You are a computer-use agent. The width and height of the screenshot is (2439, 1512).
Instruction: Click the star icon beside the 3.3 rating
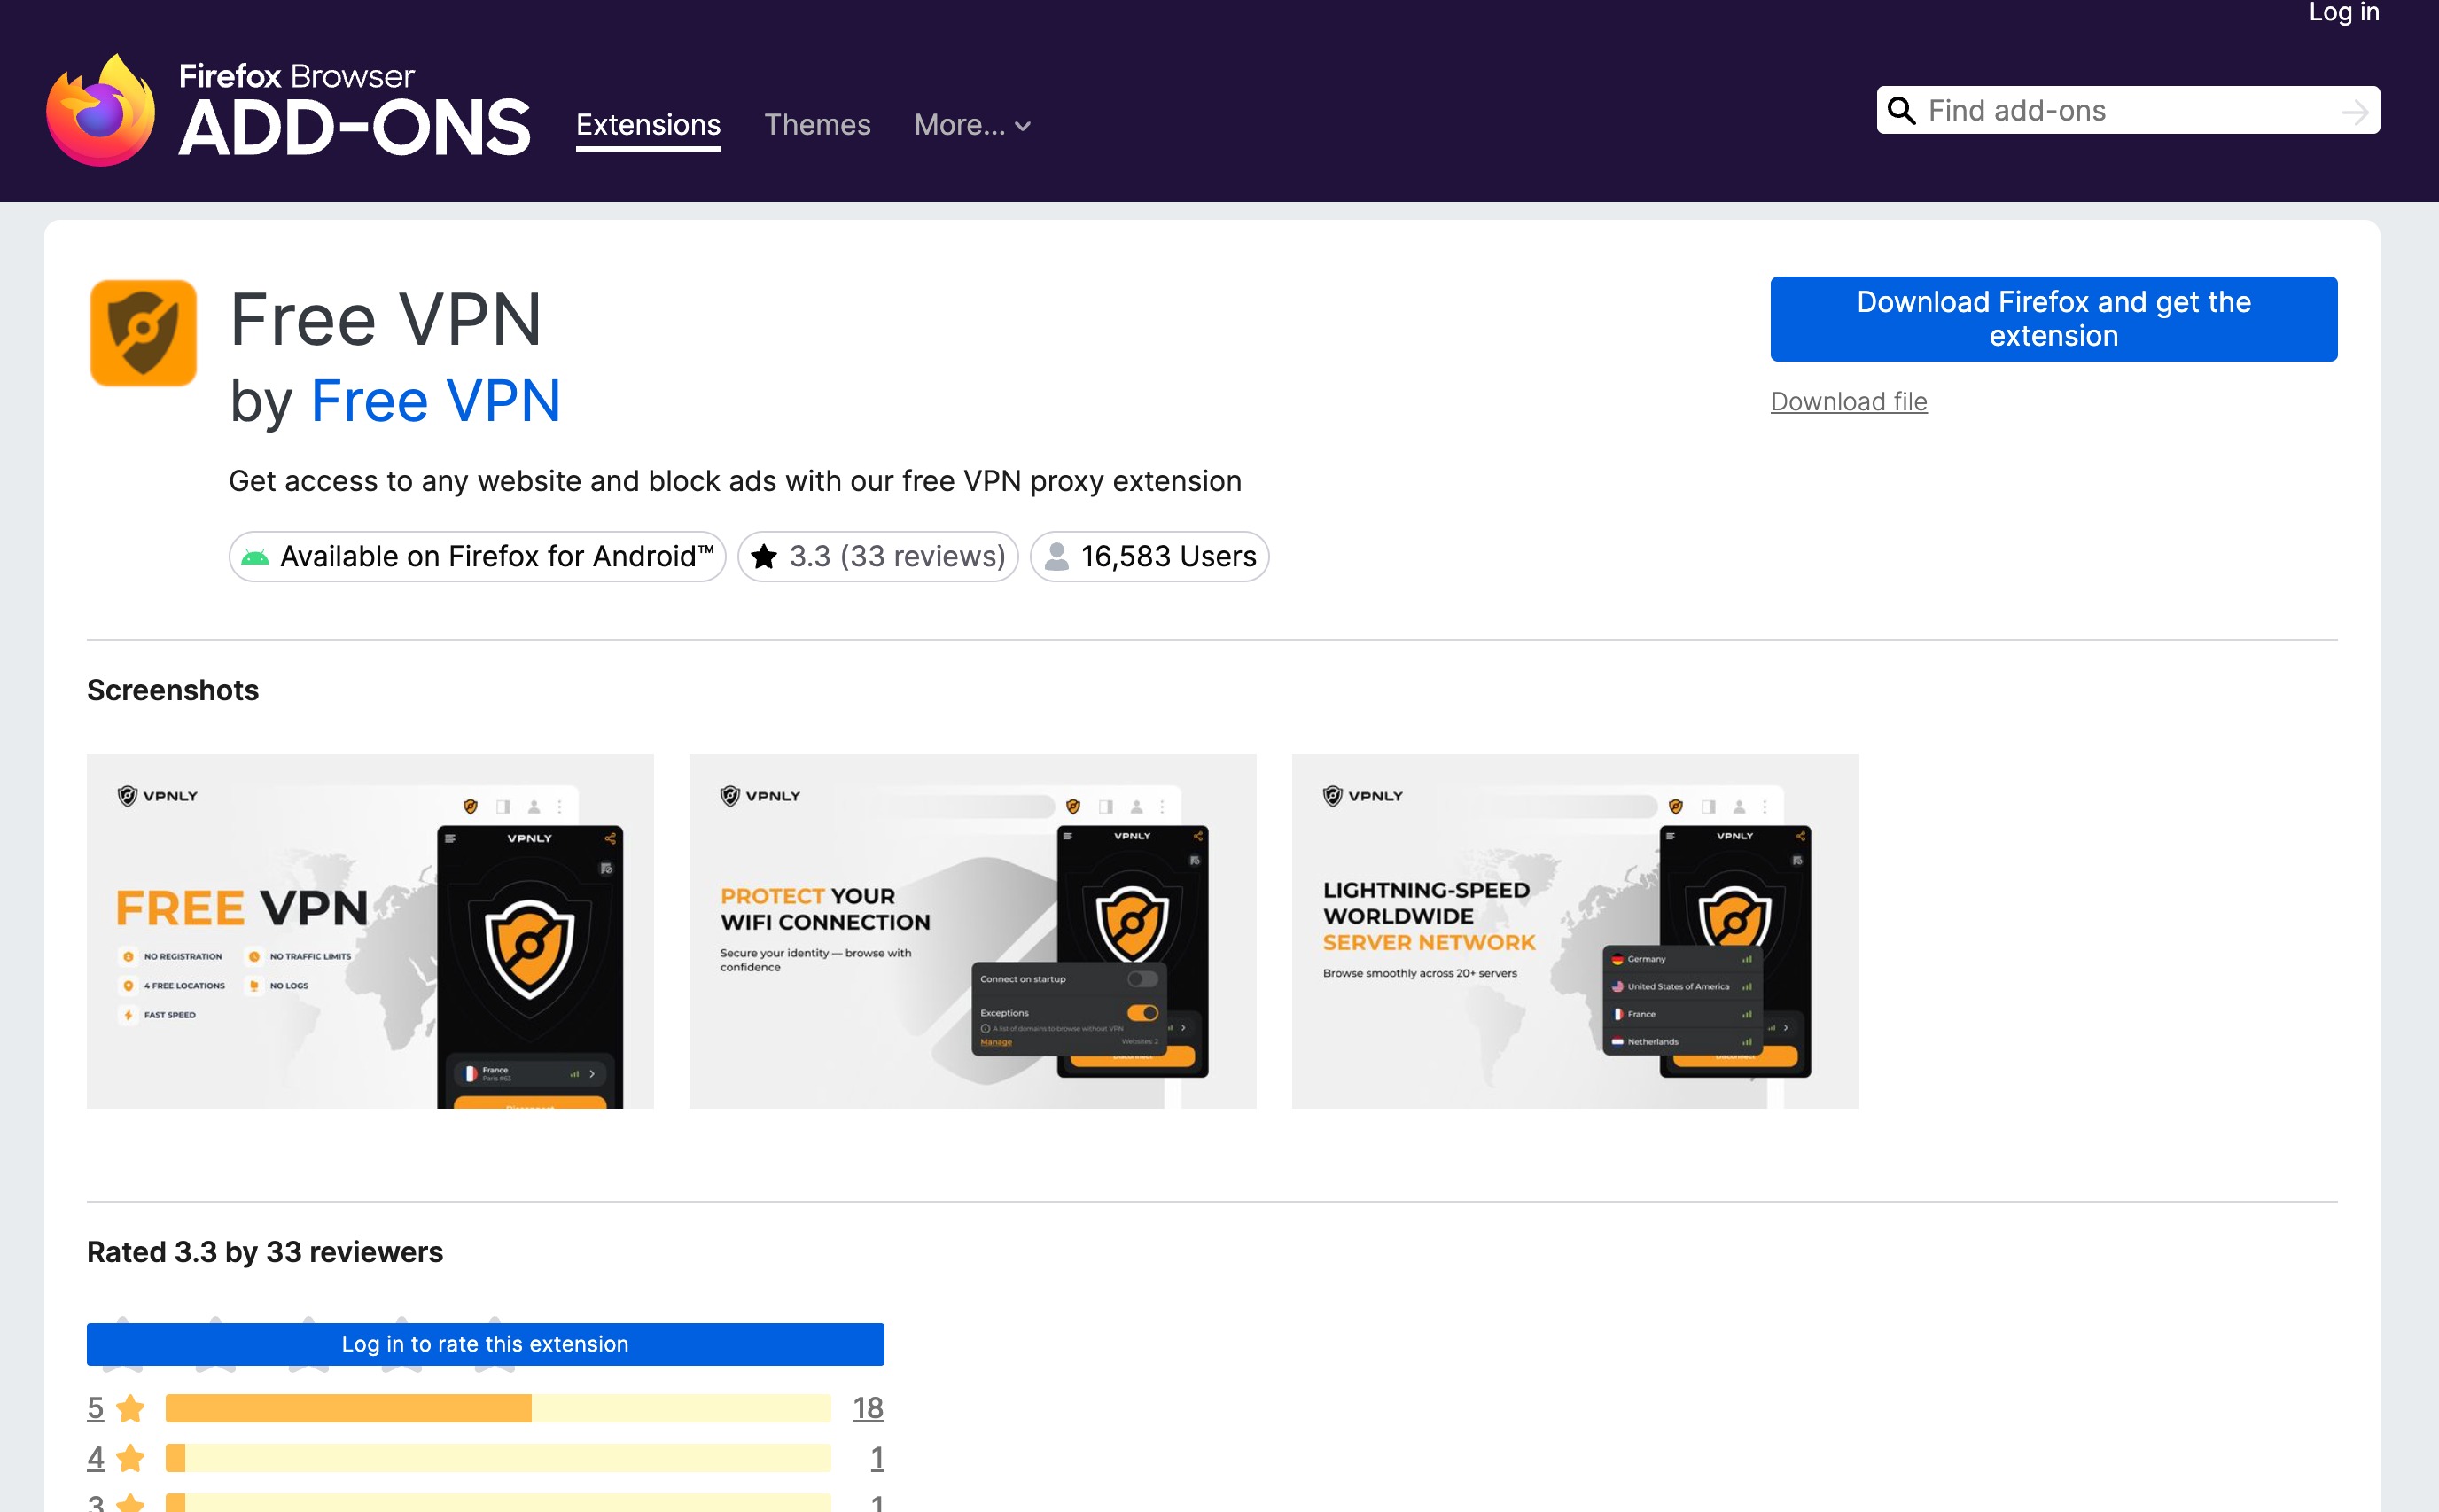pos(766,556)
